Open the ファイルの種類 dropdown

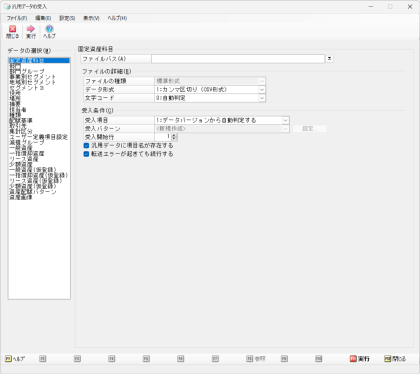(x=262, y=81)
